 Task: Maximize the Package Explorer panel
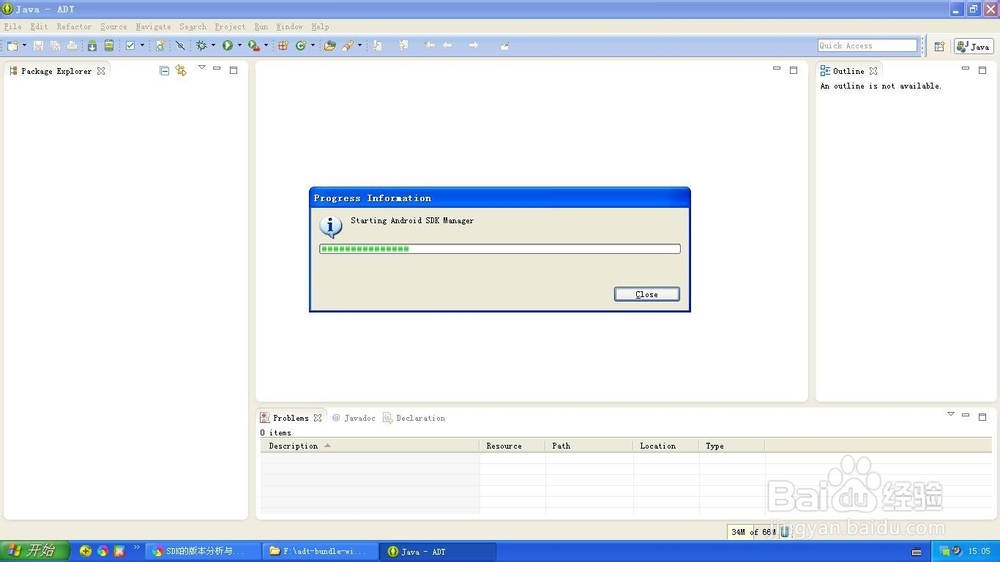(233, 70)
